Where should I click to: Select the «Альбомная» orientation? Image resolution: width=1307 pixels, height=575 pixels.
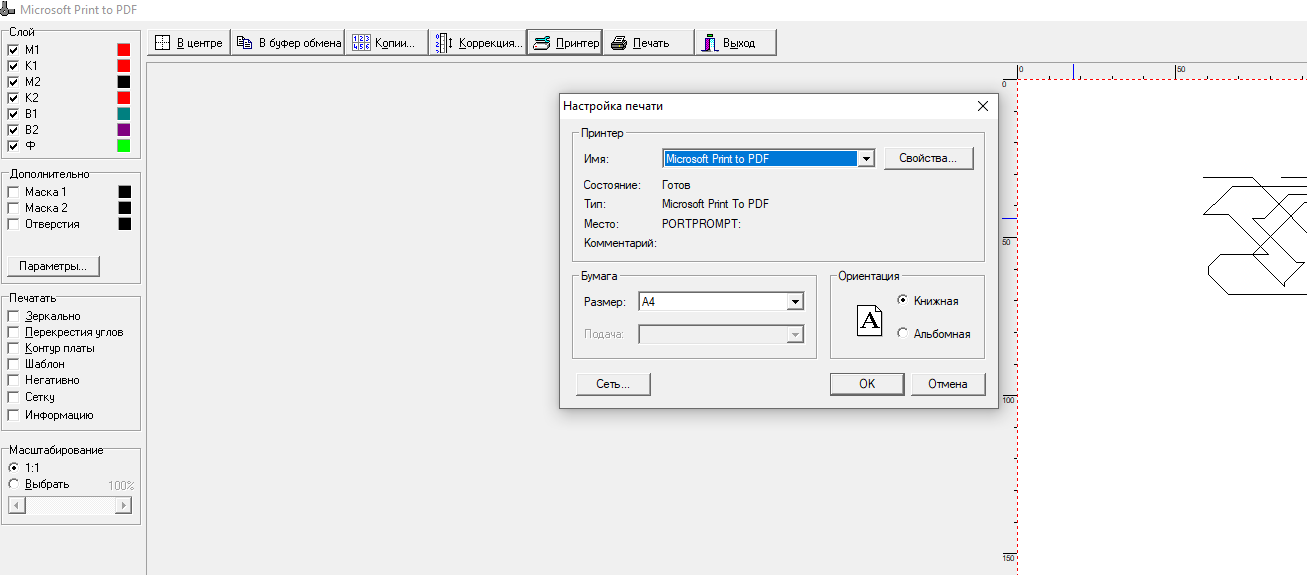(x=903, y=334)
